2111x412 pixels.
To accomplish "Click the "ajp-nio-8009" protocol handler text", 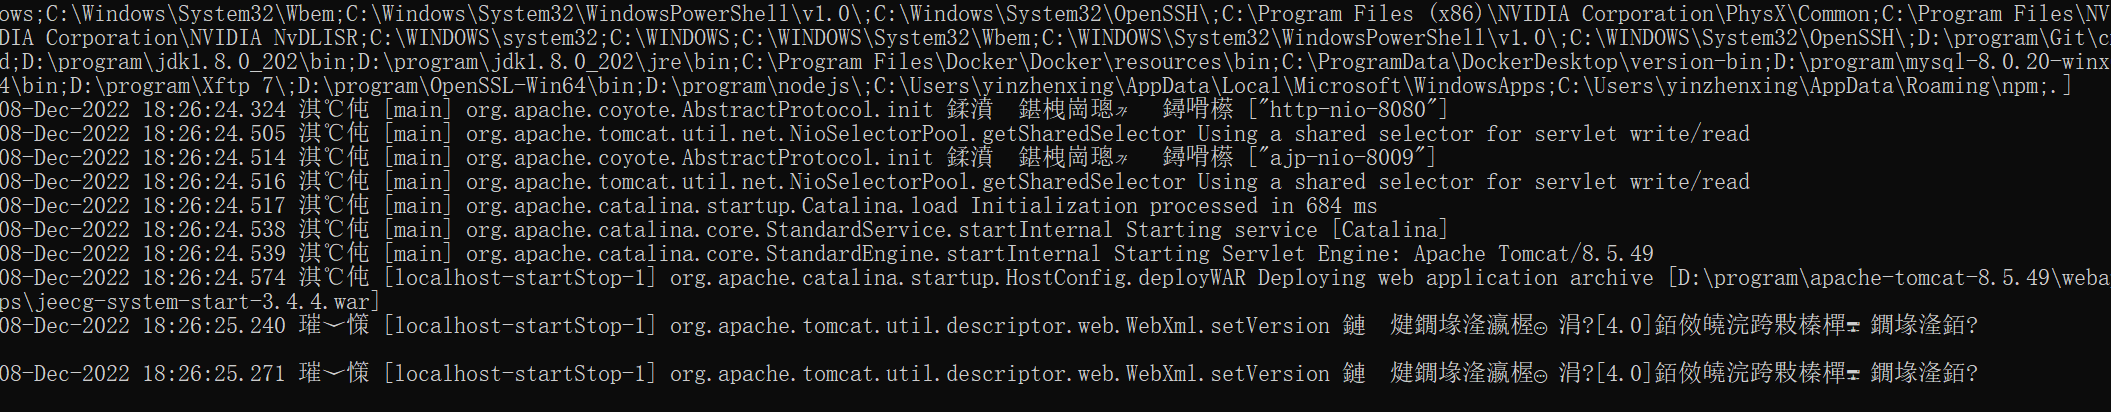I will [x=1342, y=157].
